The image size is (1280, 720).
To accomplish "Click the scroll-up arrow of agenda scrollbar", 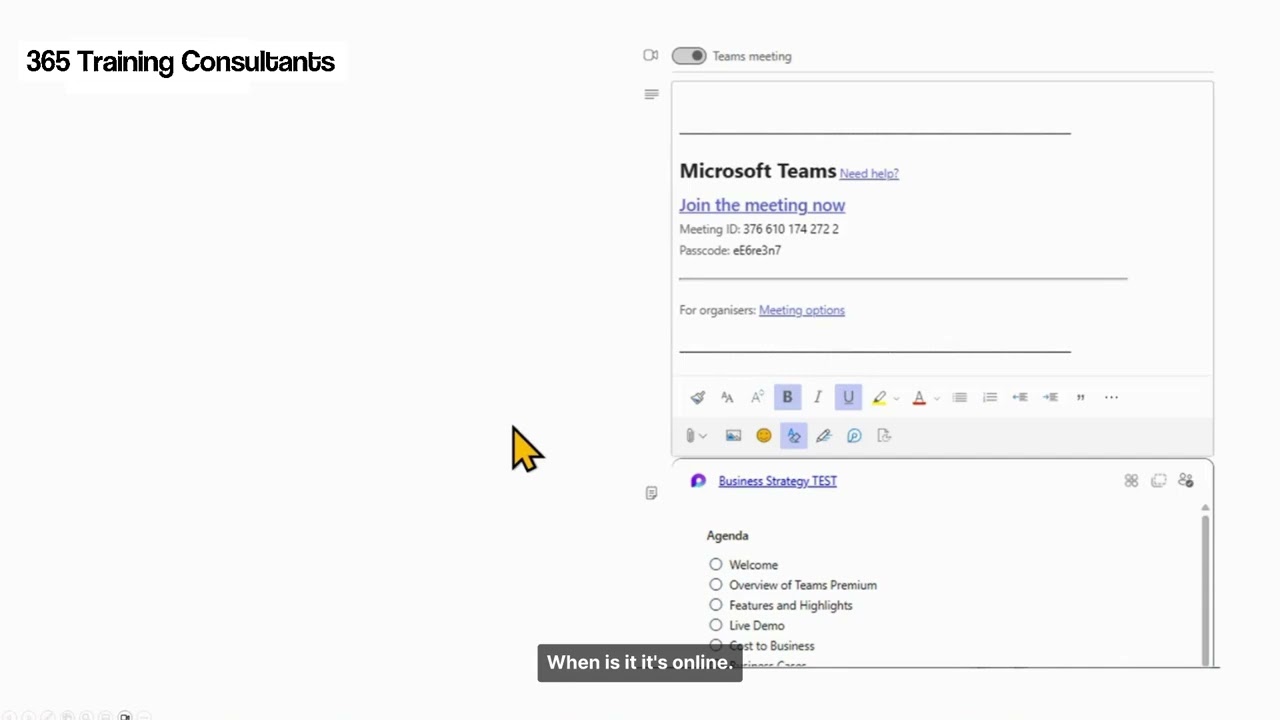I will click(x=1205, y=508).
